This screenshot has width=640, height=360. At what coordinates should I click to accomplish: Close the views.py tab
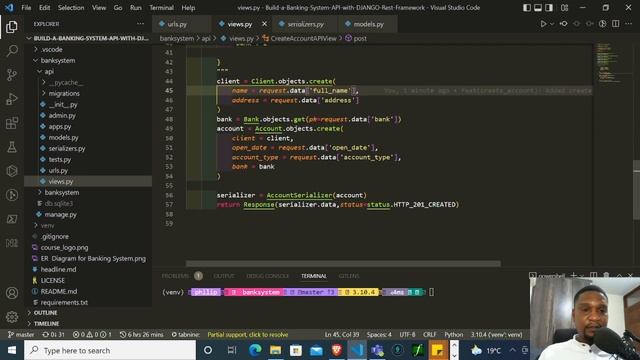point(264,24)
